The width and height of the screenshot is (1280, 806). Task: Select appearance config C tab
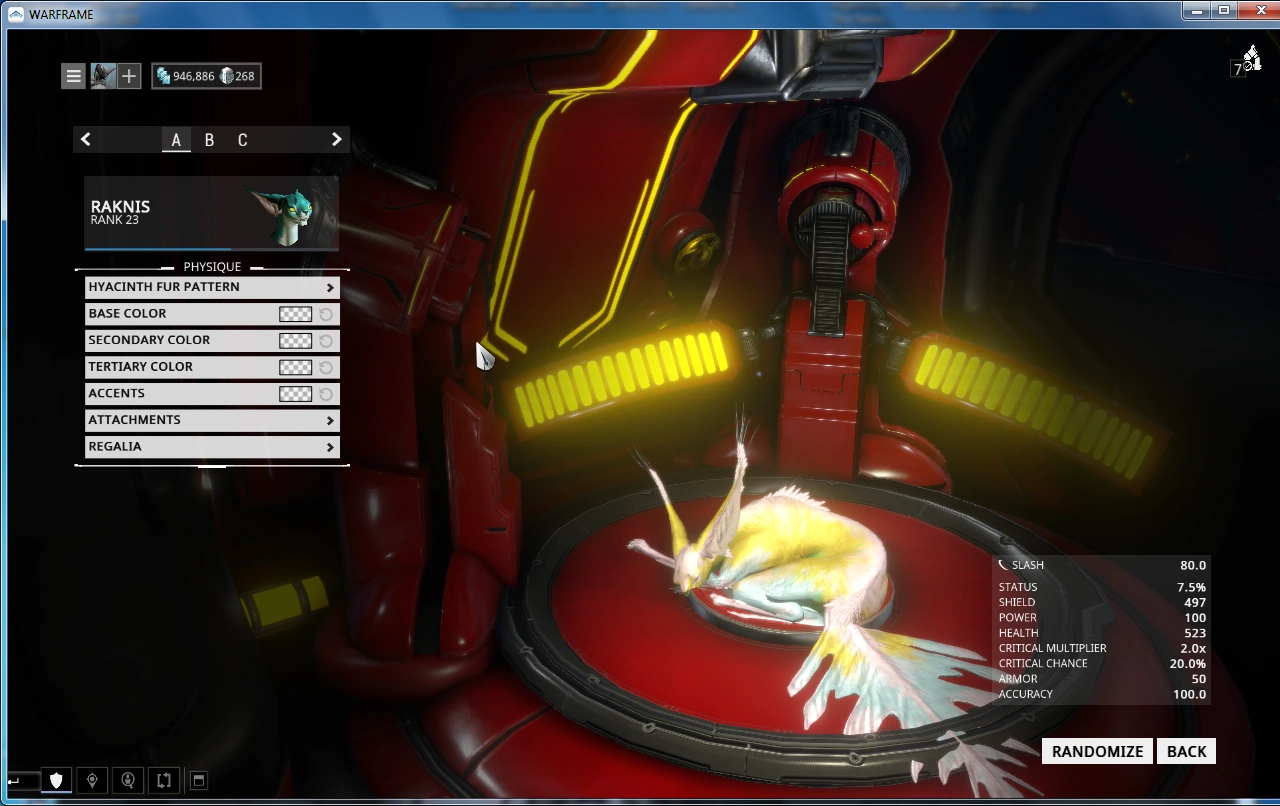point(242,140)
